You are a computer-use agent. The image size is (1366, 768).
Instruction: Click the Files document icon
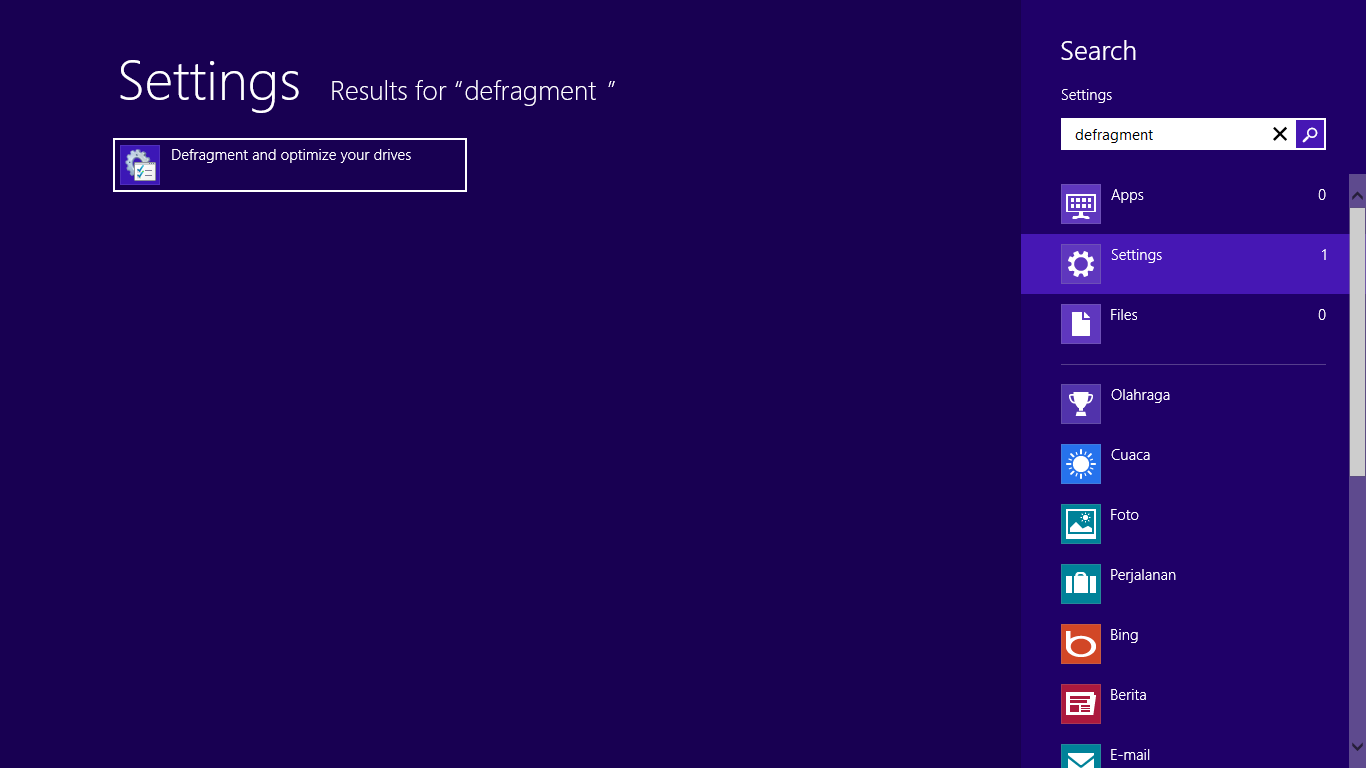(1081, 324)
